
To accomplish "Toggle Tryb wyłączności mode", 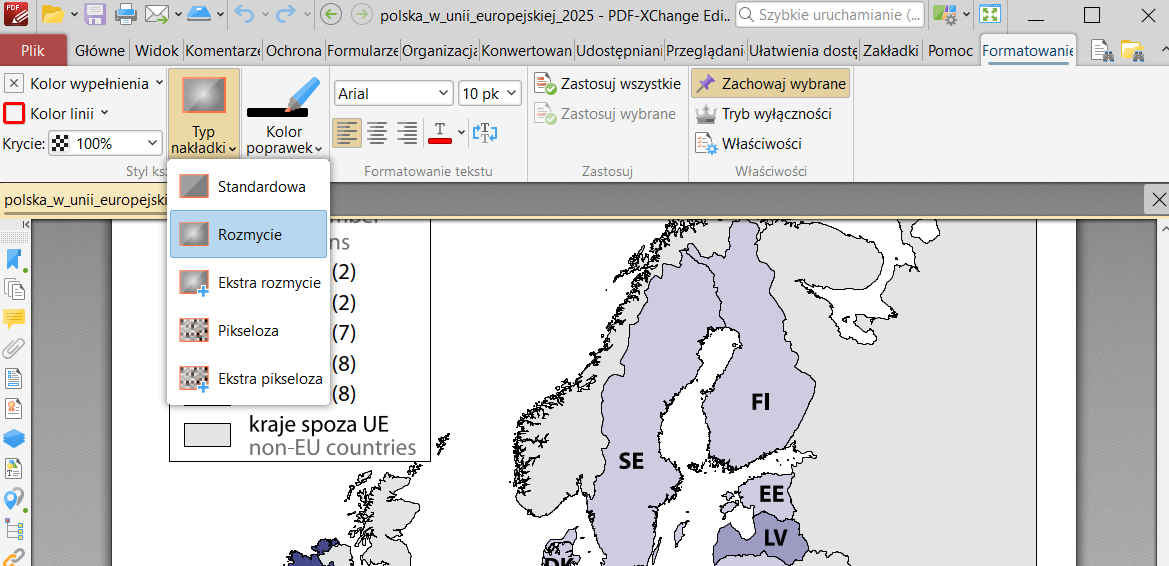I will pos(764,114).
